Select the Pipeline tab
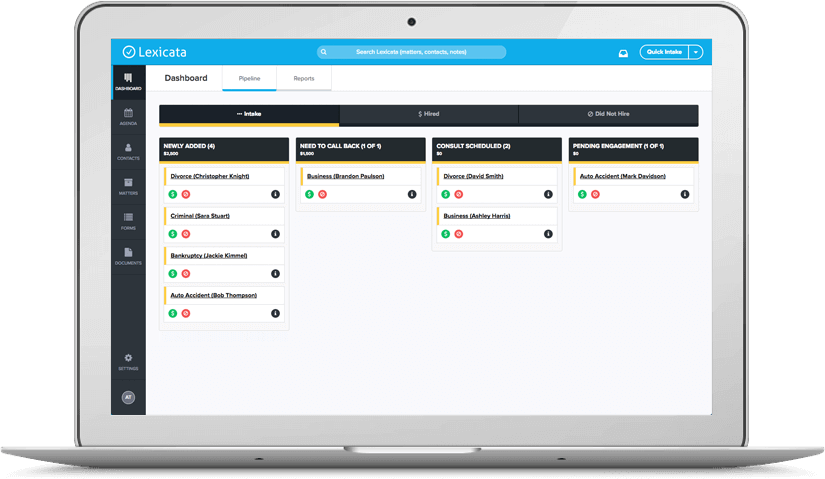The image size is (825, 479). [x=248, y=78]
